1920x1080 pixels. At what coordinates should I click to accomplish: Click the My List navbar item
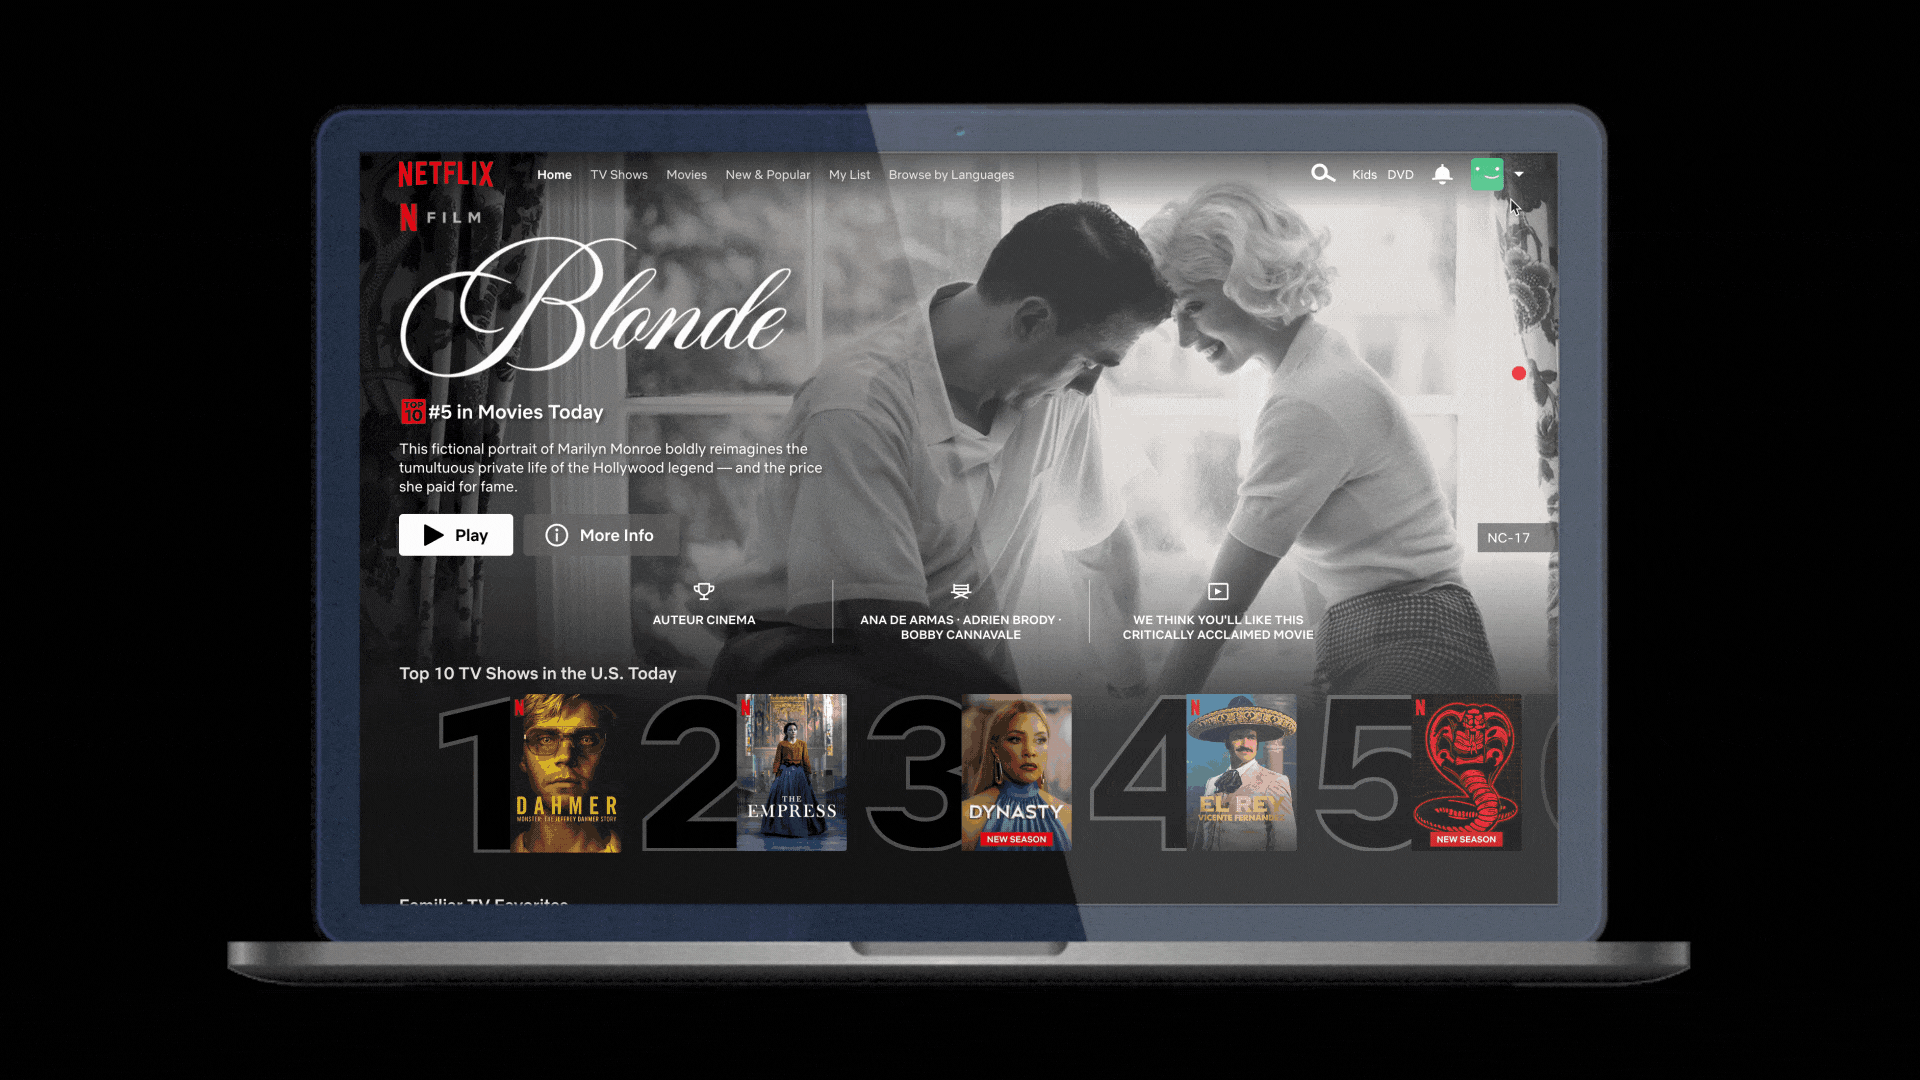pos(849,173)
